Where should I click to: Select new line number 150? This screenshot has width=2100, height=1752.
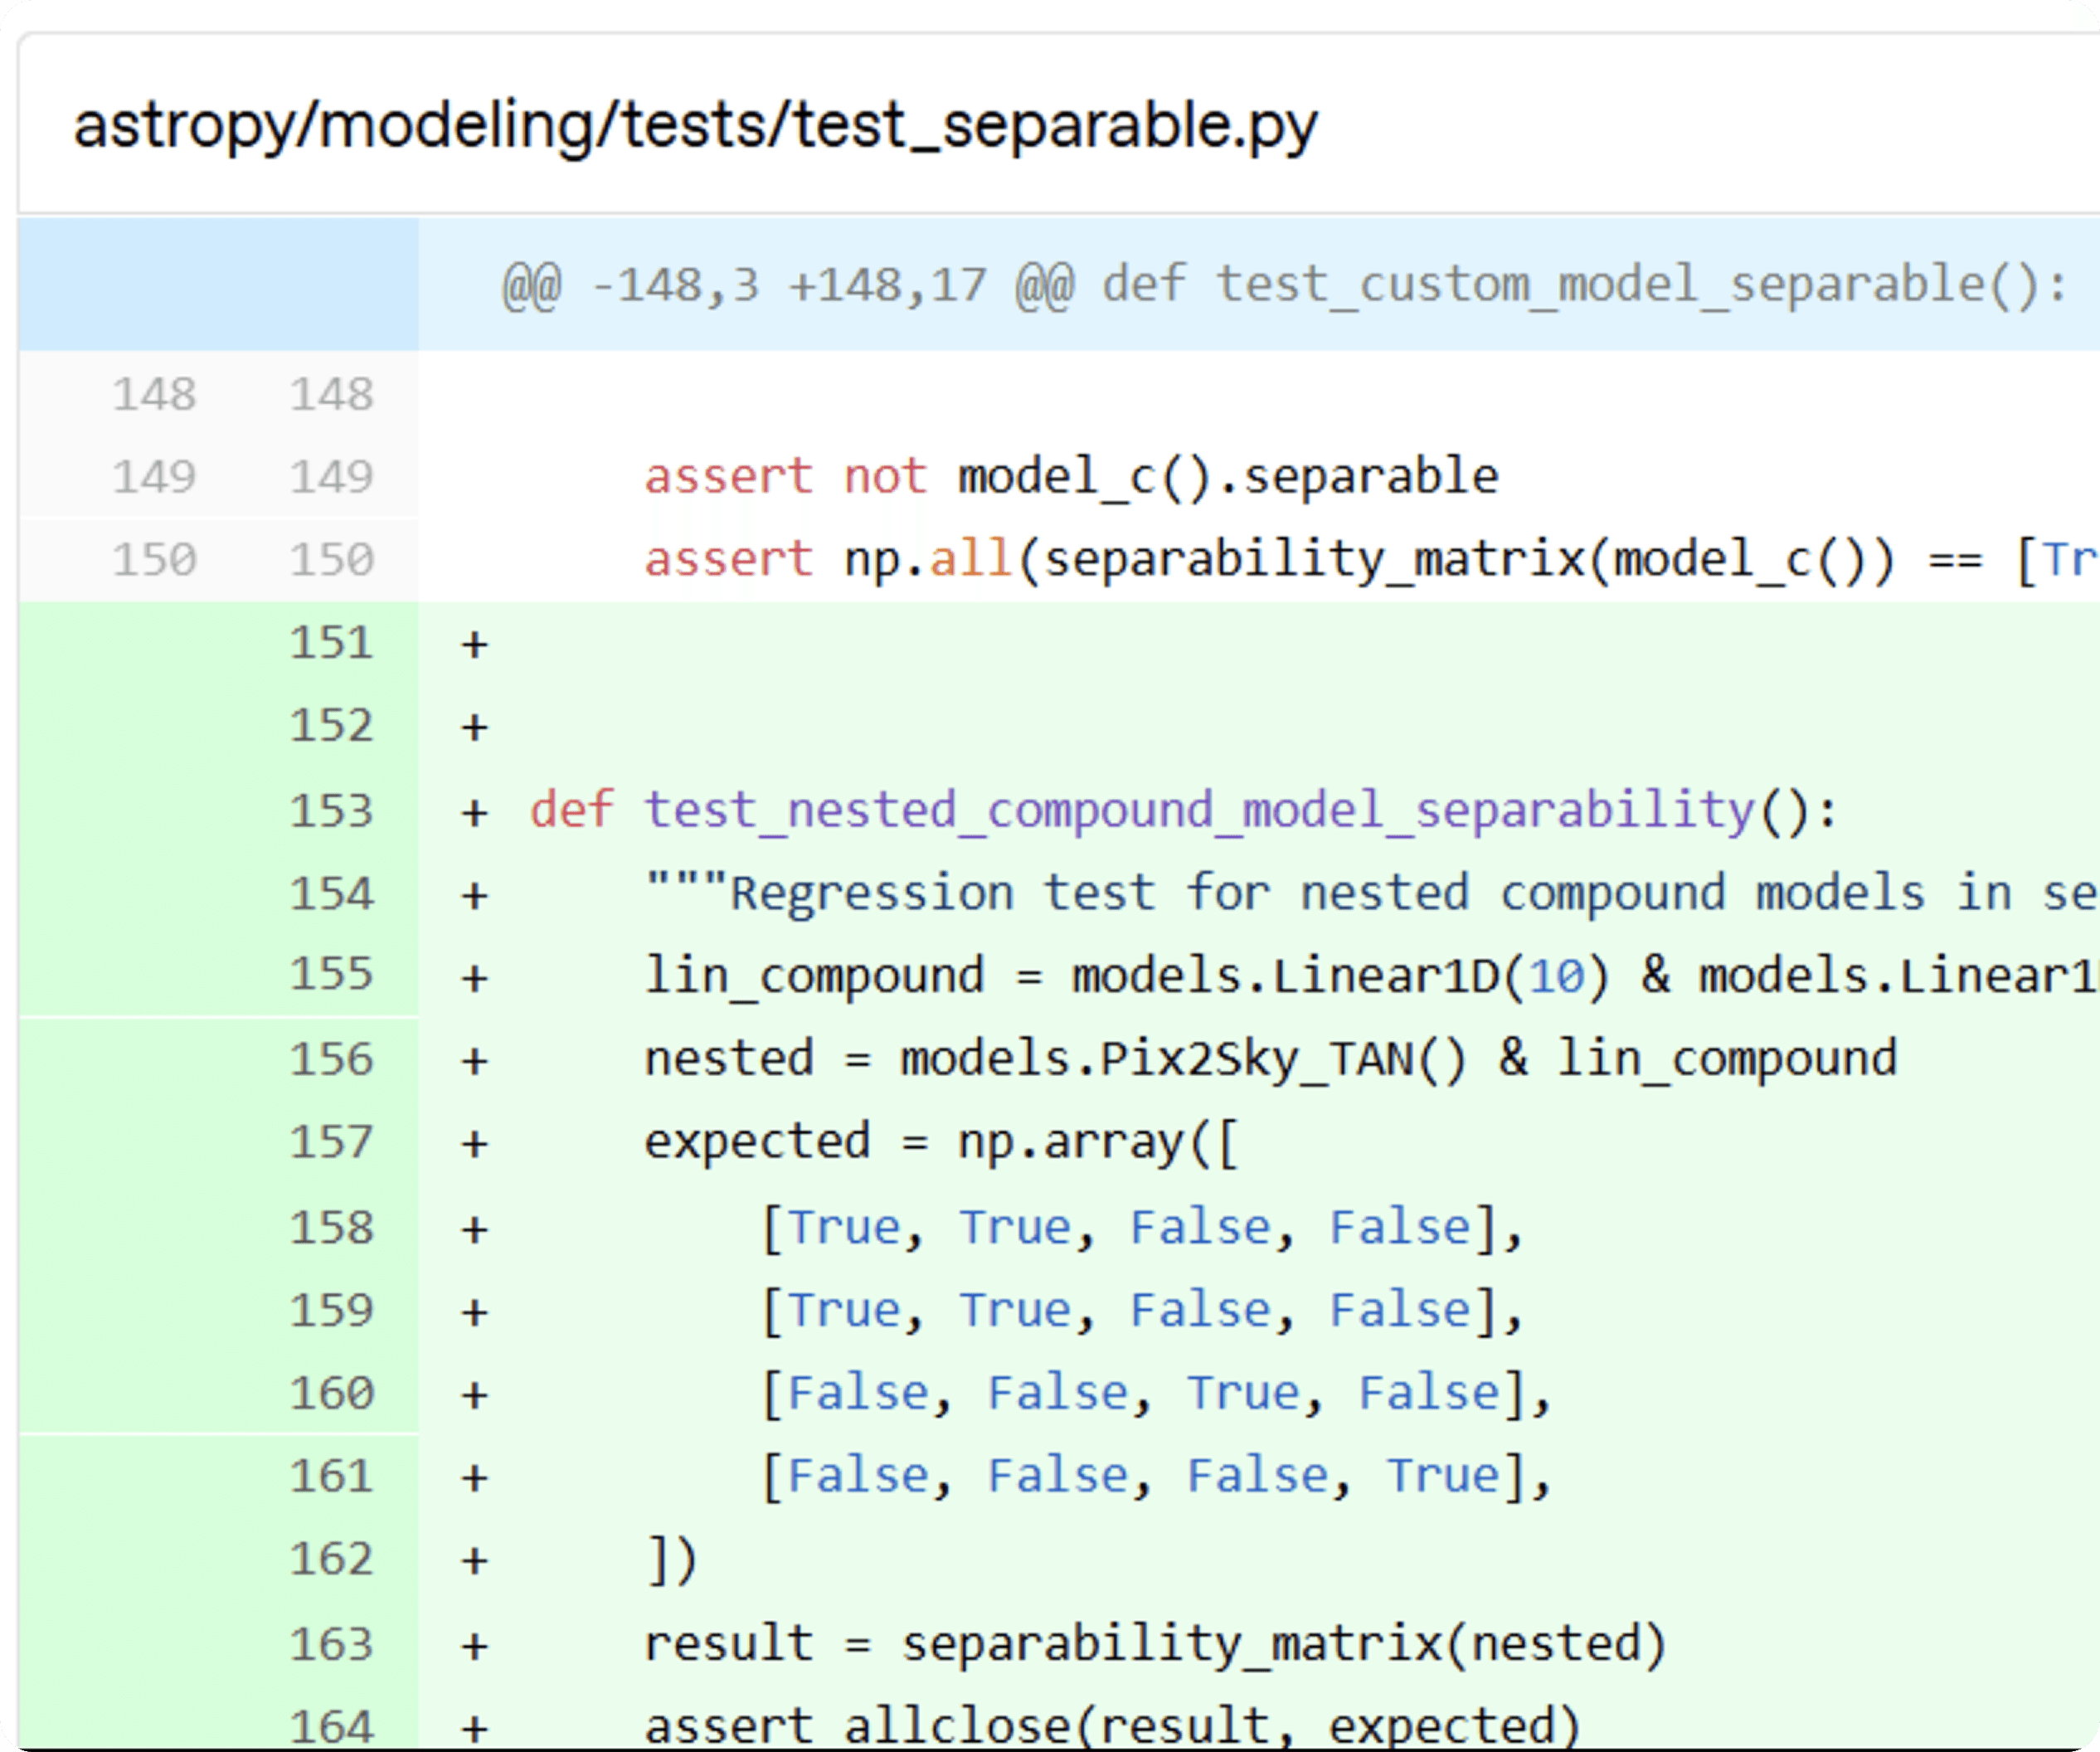click(331, 560)
